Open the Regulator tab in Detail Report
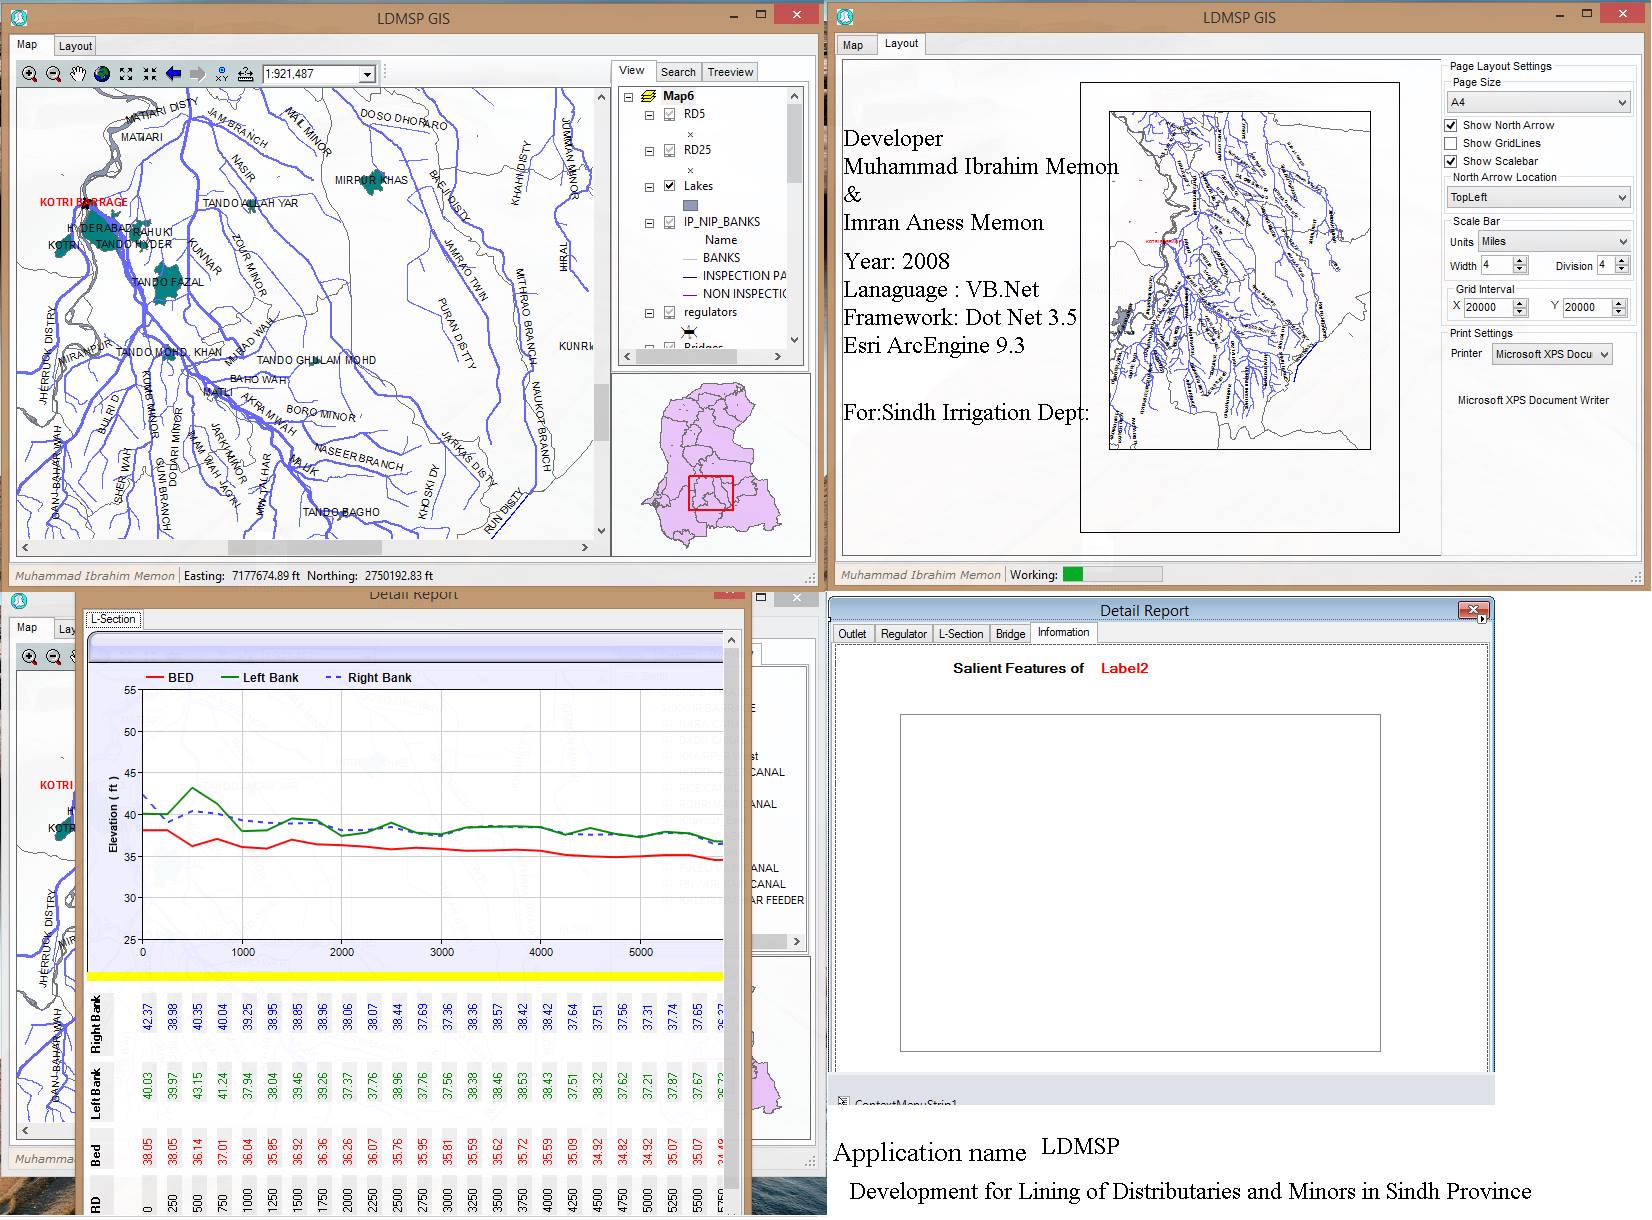 point(904,634)
